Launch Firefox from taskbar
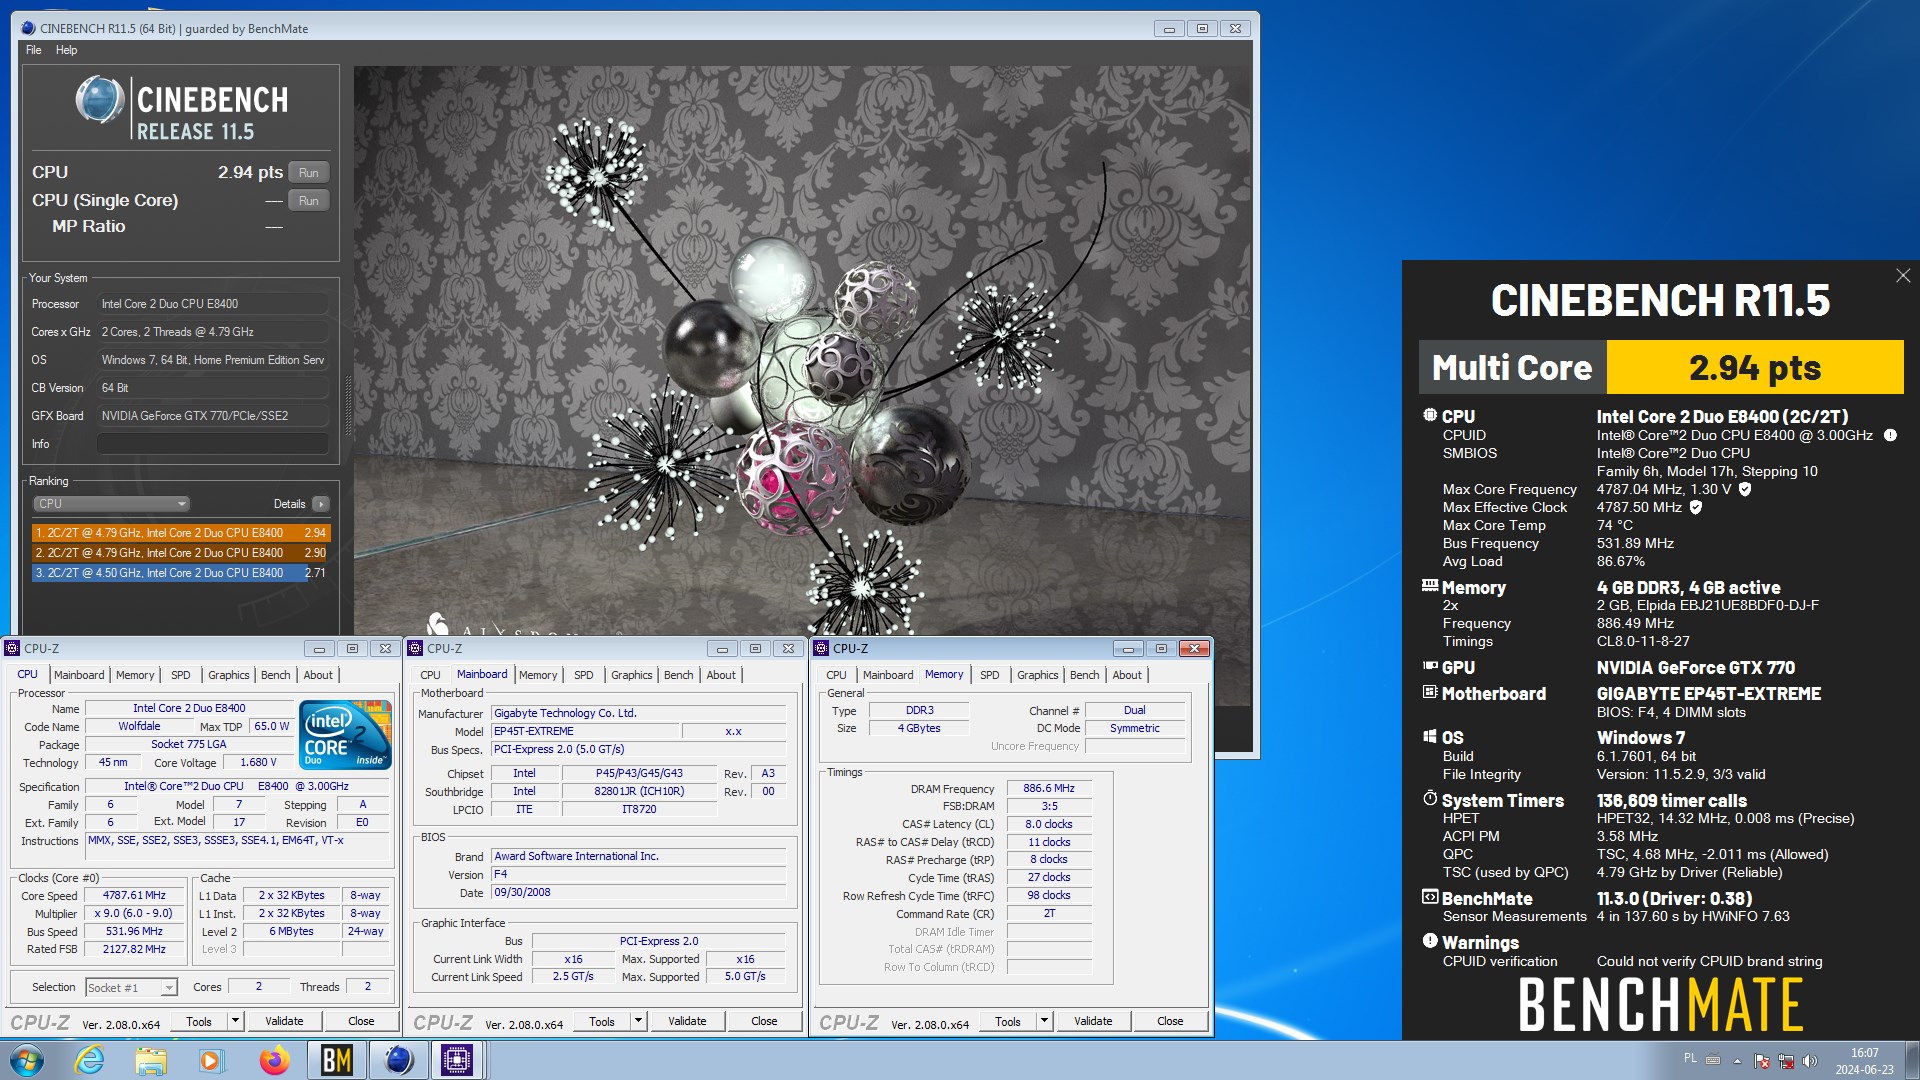The height and width of the screenshot is (1080, 1920). click(x=273, y=1060)
